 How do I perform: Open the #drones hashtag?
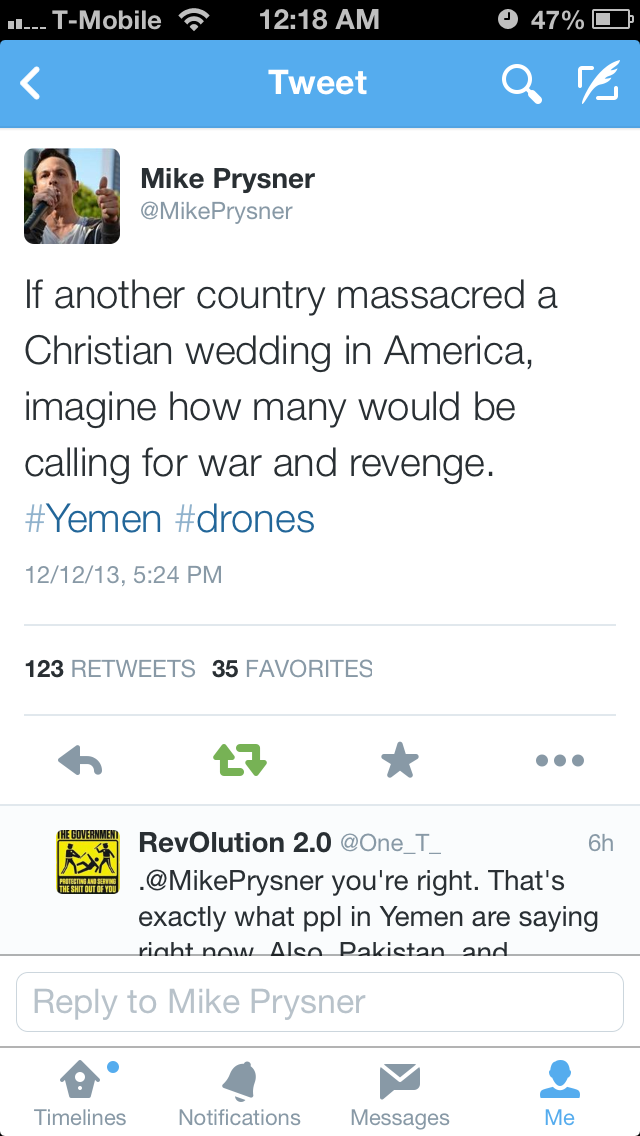[245, 519]
